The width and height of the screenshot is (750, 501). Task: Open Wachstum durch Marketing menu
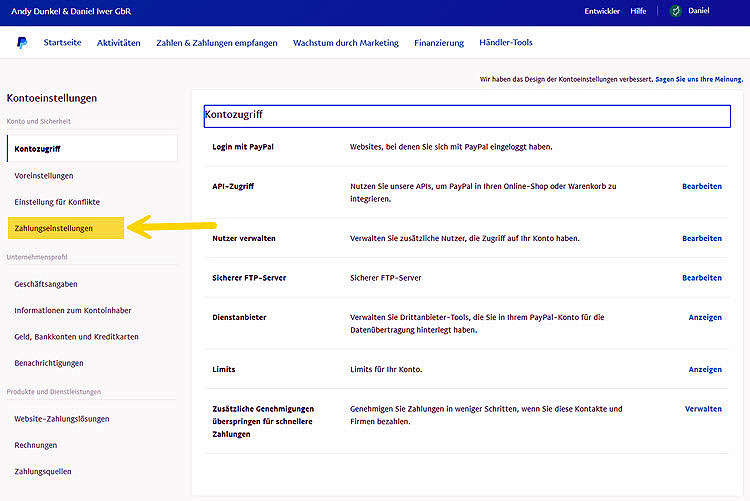[346, 43]
